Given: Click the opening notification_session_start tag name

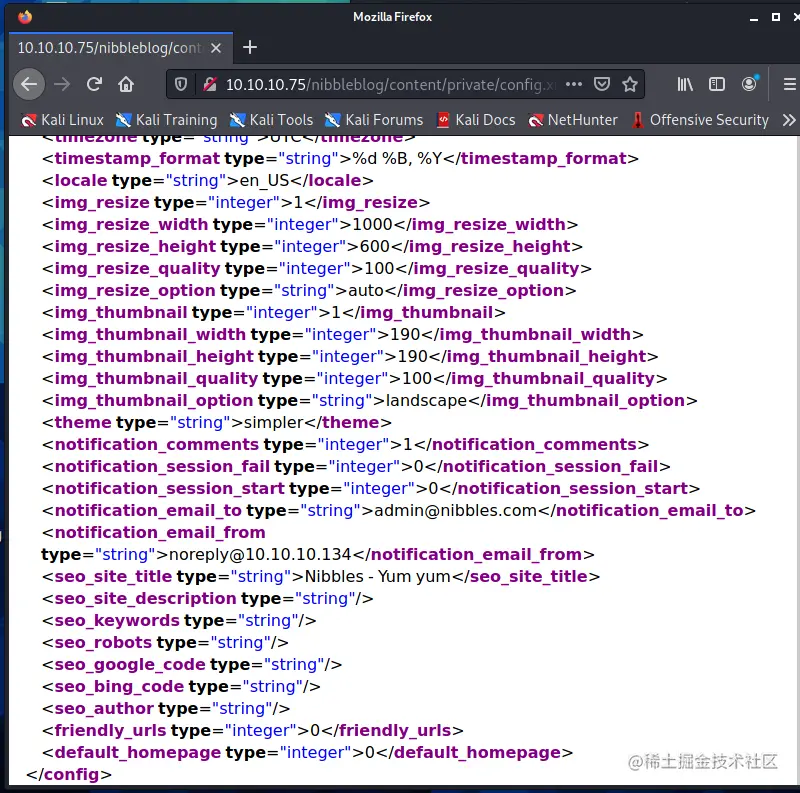Looking at the screenshot, I should (x=169, y=489).
